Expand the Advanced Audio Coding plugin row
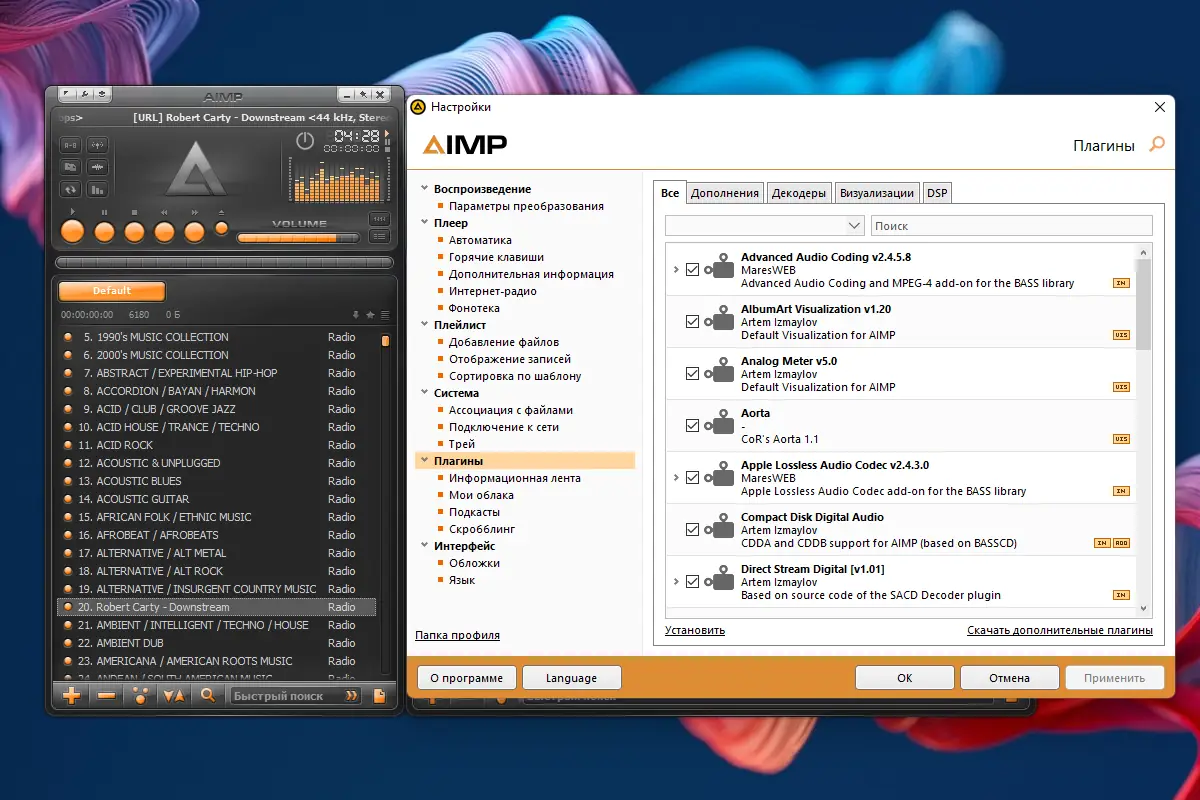Screen dimensions: 1200x800 pos(676,270)
